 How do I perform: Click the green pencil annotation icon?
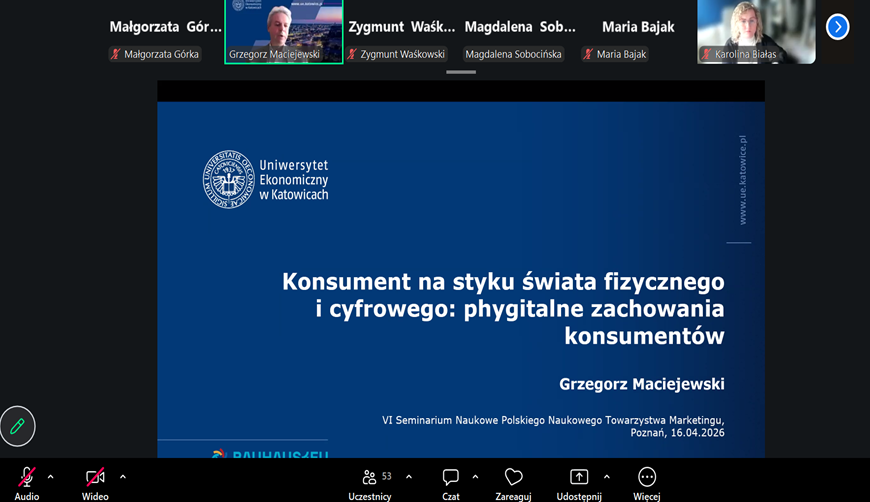[17, 426]
